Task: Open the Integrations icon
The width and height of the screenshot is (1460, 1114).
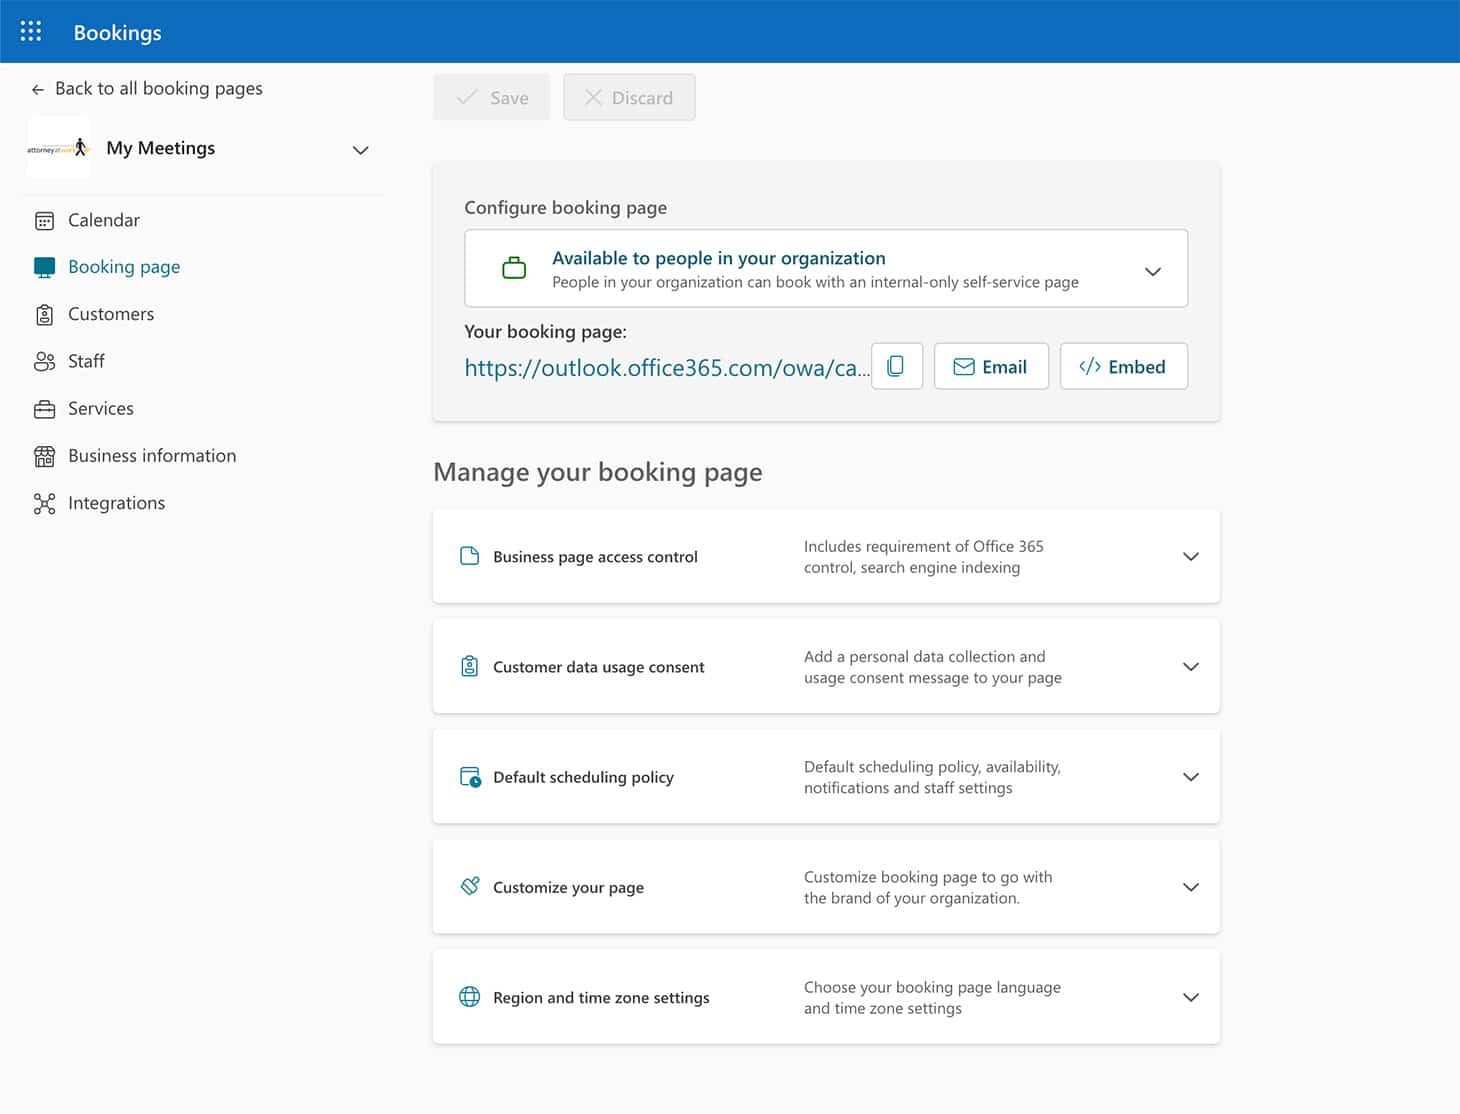Action: (44, 502)
